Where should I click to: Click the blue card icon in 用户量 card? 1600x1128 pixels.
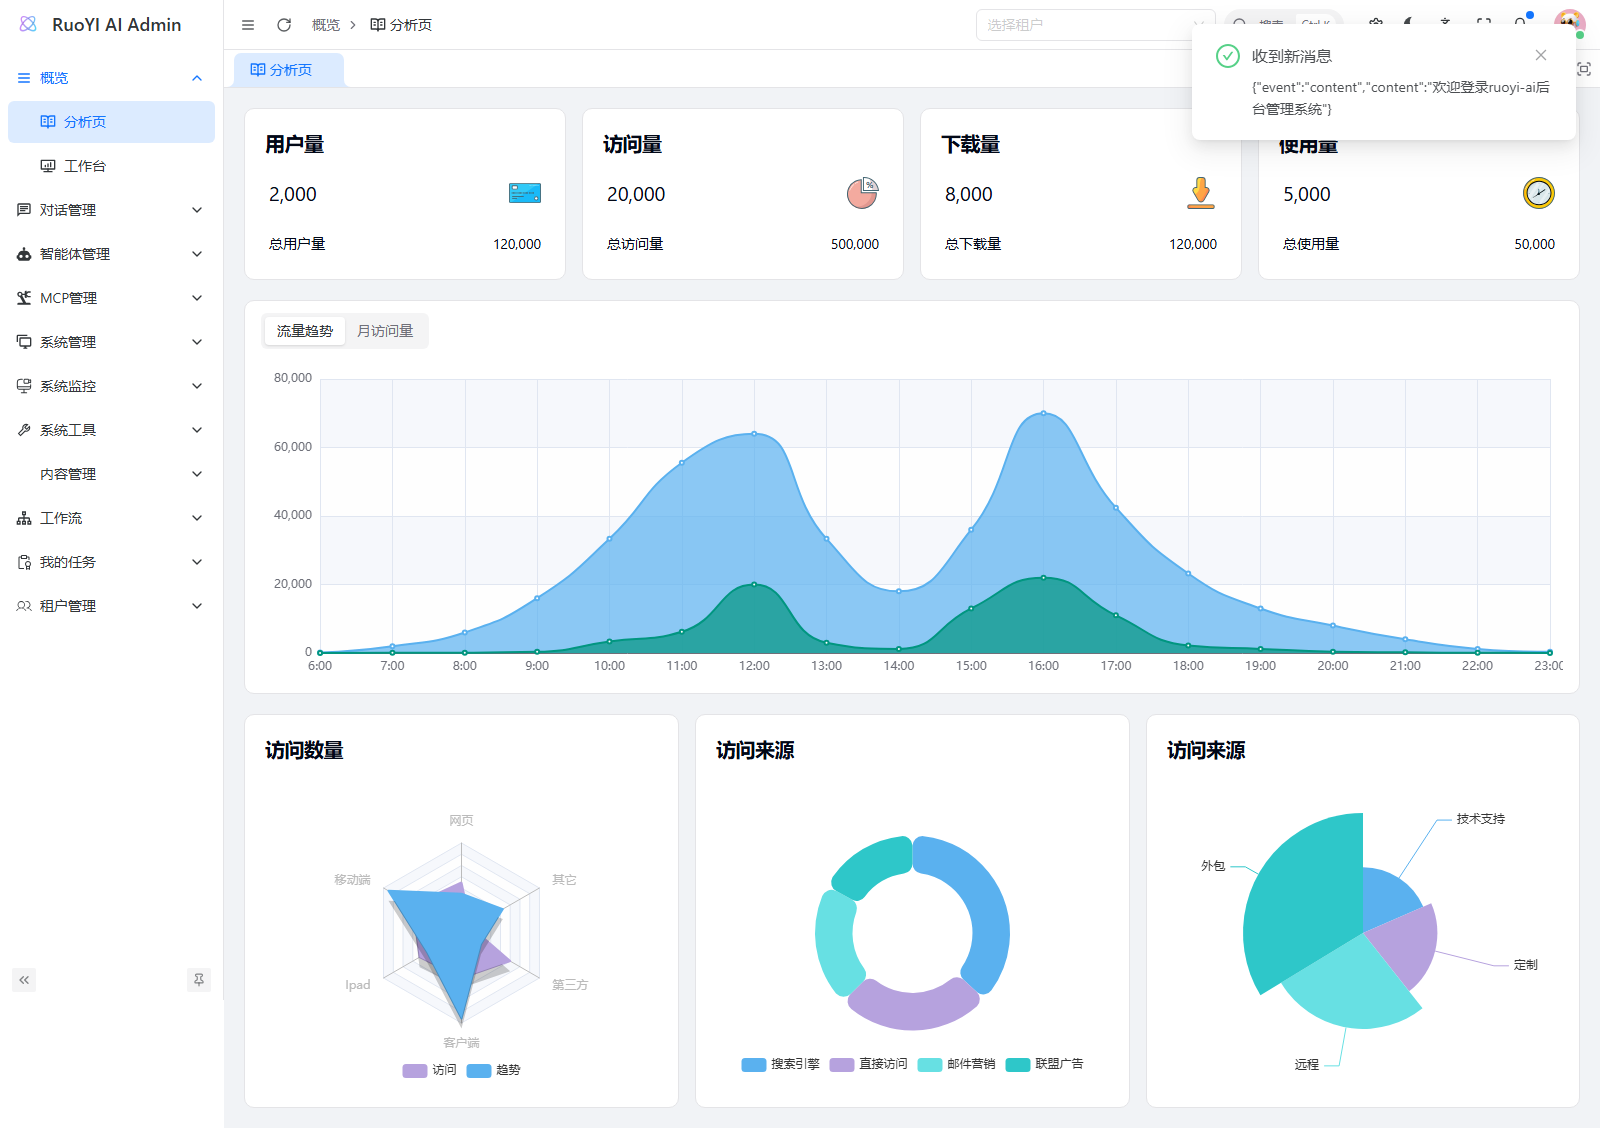pos(525,193)
